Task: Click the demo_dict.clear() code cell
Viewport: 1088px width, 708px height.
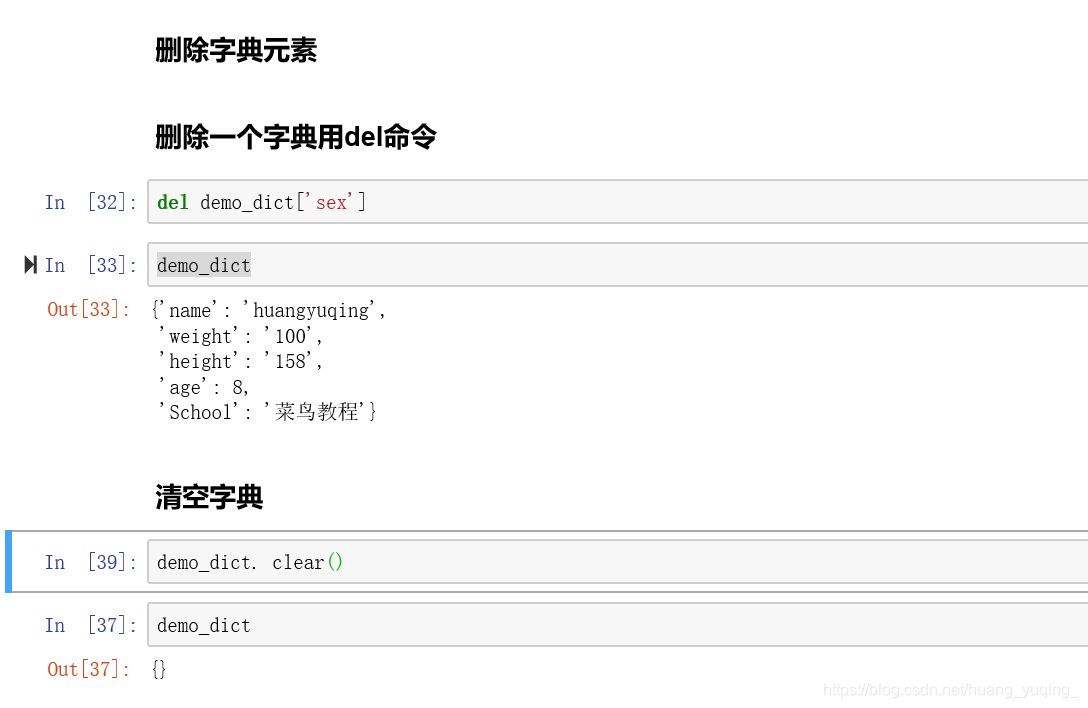Action: pos(618,562)
